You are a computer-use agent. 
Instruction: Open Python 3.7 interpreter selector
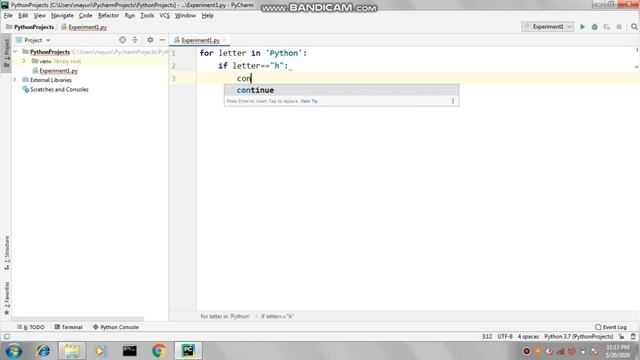coord(578,337)
